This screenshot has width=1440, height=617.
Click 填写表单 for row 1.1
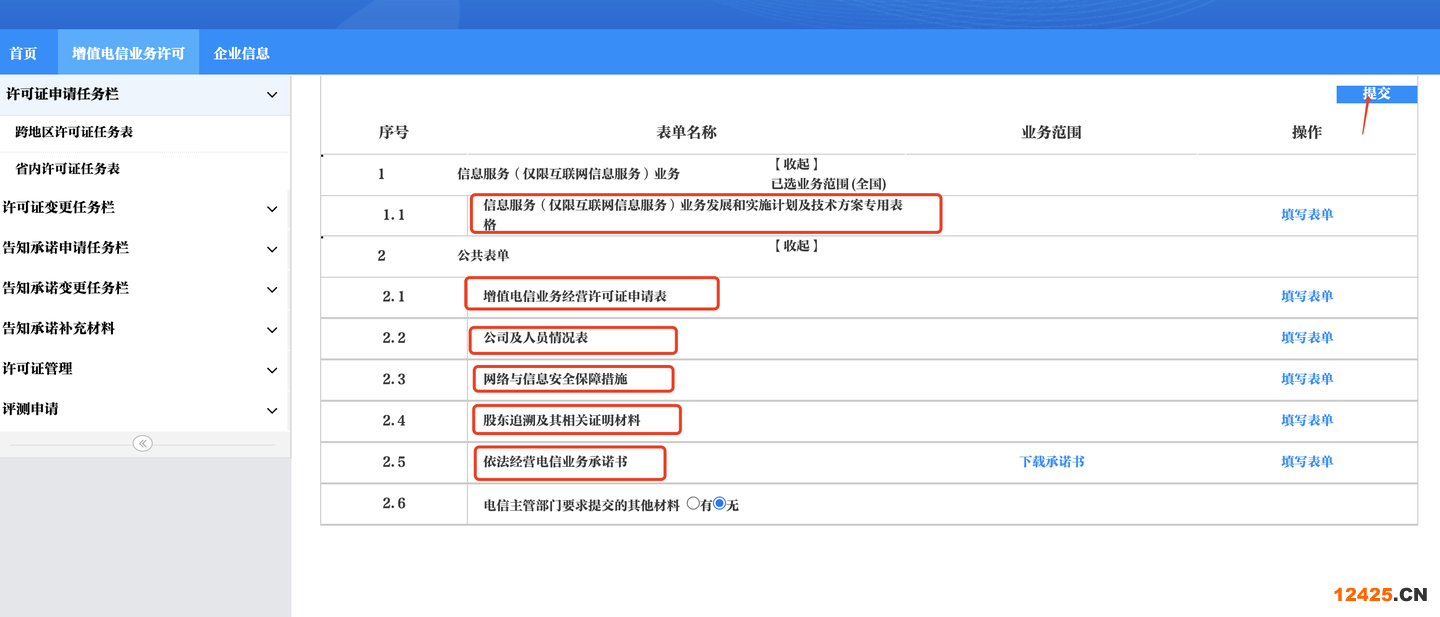click(x=1307, y=214)
